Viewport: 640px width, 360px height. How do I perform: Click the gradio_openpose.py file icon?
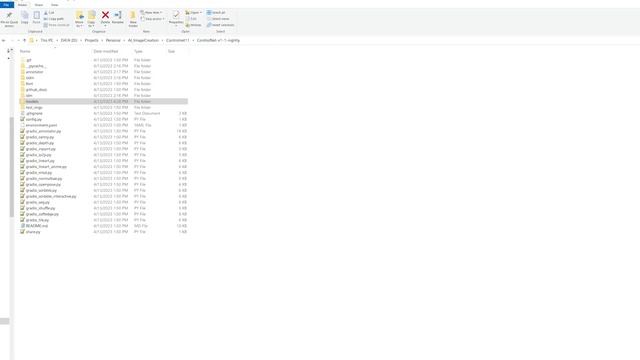22,184
